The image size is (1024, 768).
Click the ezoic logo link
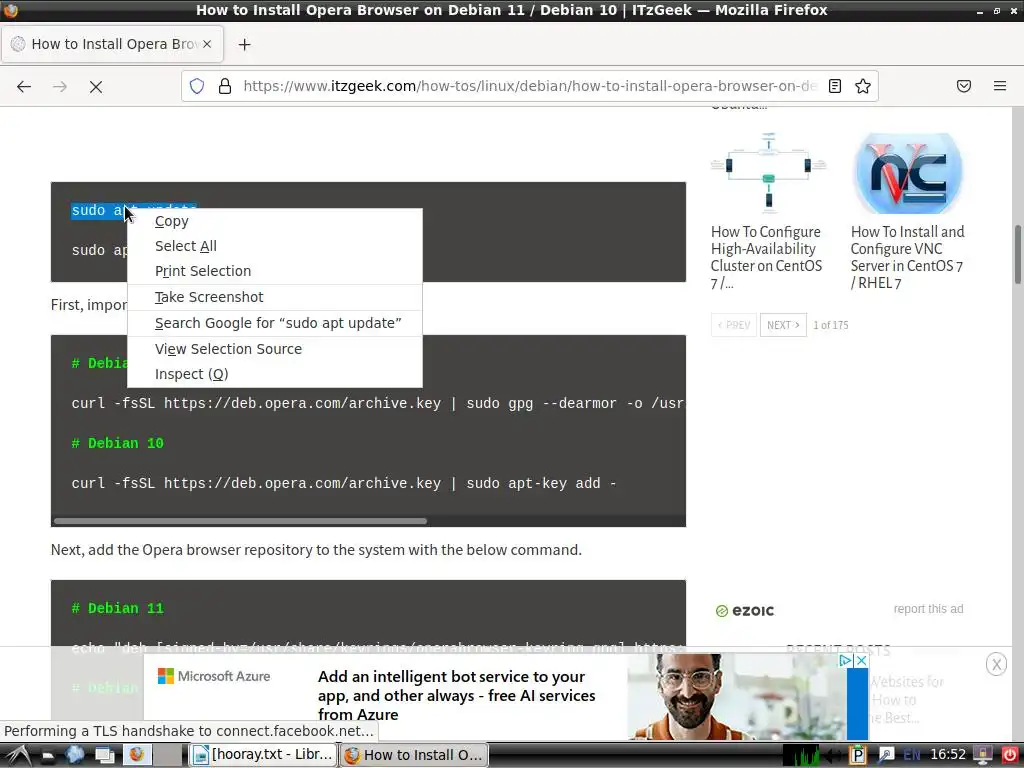(x=744, y=611)
